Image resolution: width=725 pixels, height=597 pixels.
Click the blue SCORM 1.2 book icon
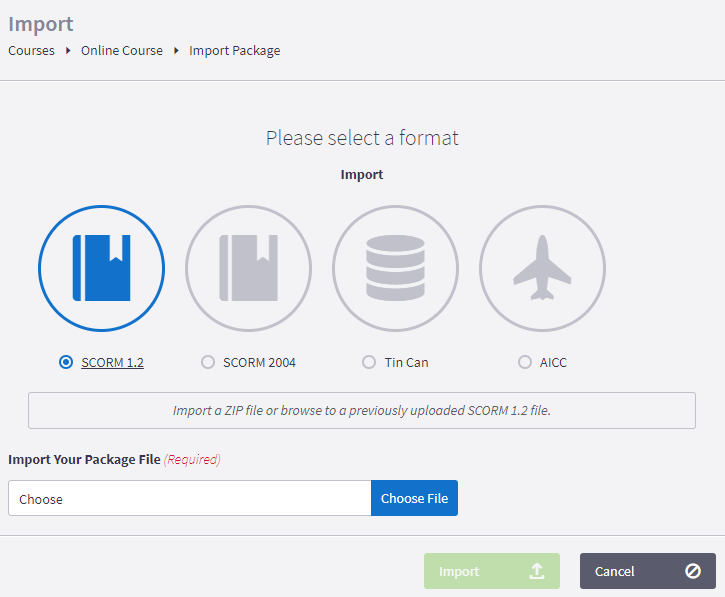click(x=101, y=268)
